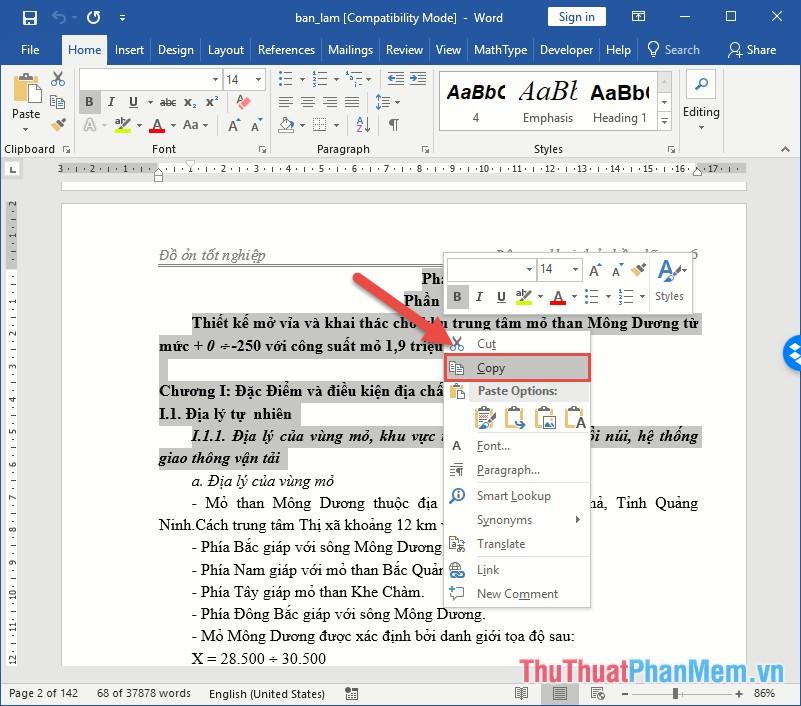The height and width of the screenshot is (706, 801).
Task: Choose Copy from the context menu
Action: [x=490, y=368]
